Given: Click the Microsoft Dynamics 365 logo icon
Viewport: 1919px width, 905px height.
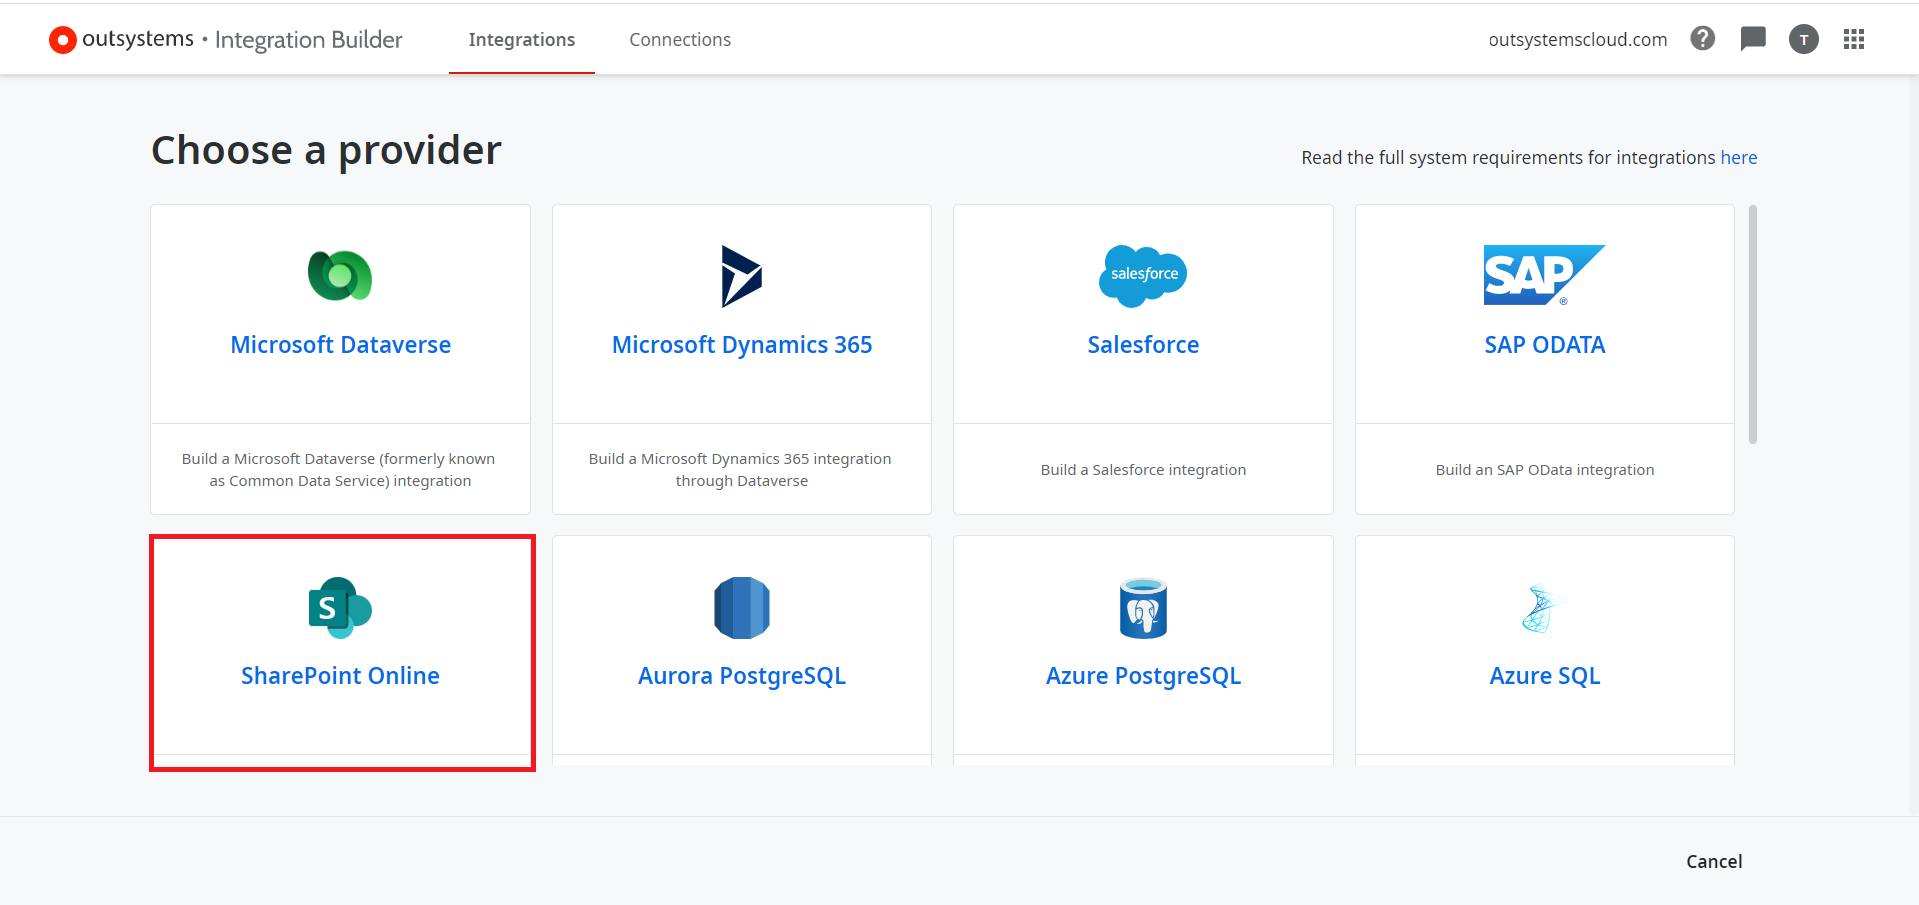Looking at the screenshot, I should pos(741,276).
